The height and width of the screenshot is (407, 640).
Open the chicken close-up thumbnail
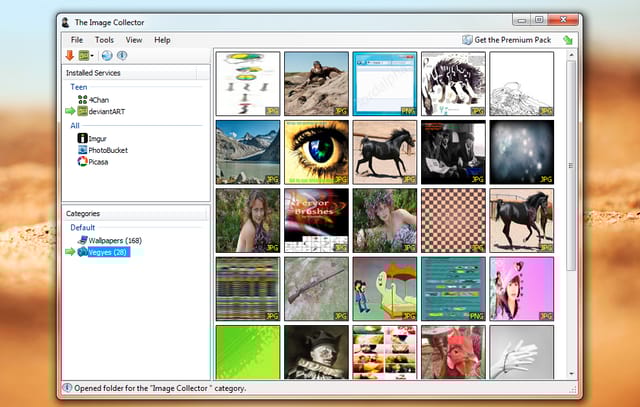[x=453, y=352]
